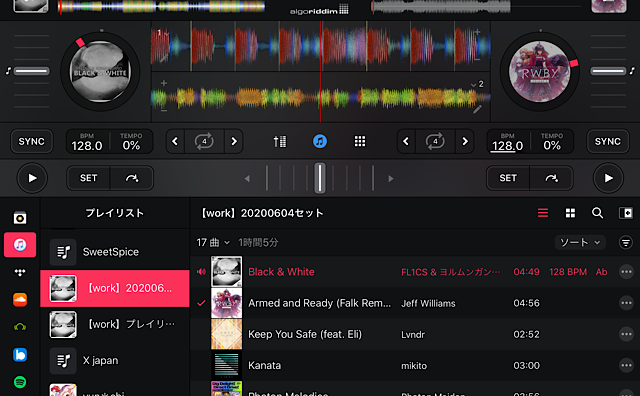
Task: Select the Keep You Safe (feat. Eli) track
Action: pyautogui.click(x=415, y=334)
